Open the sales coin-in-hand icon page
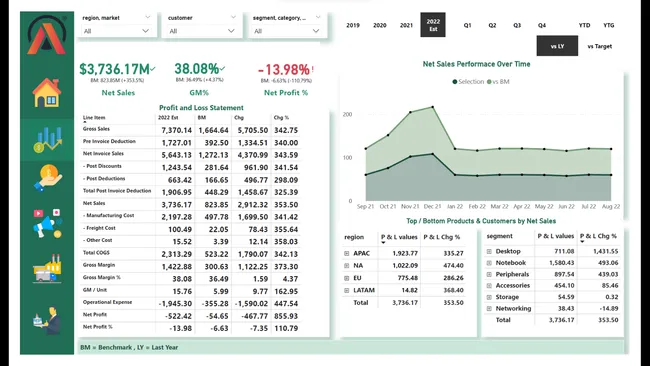Viewport: 650px width, 366px height. tap(48, 177)
